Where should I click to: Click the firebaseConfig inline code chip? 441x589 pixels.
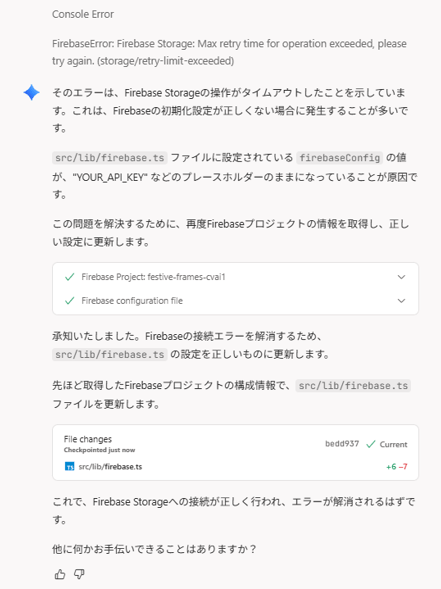339,158
